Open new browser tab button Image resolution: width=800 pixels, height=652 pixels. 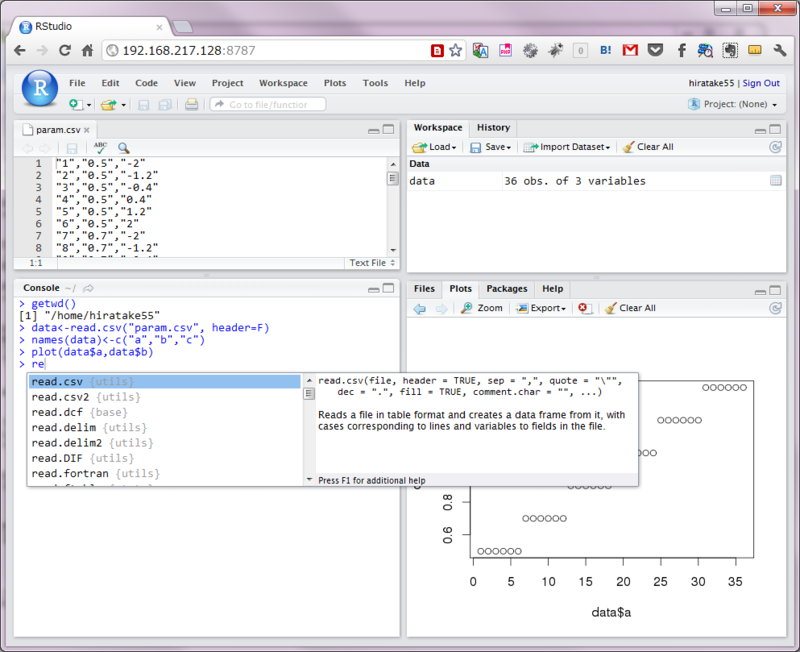182,27
